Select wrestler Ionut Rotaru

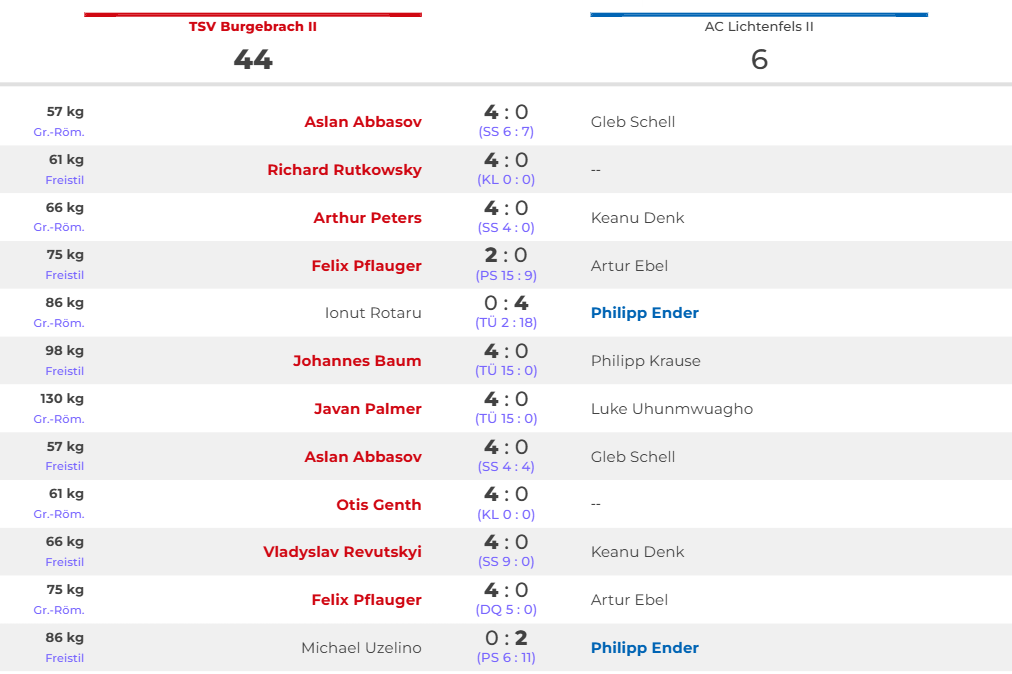[x=373, y=313]
